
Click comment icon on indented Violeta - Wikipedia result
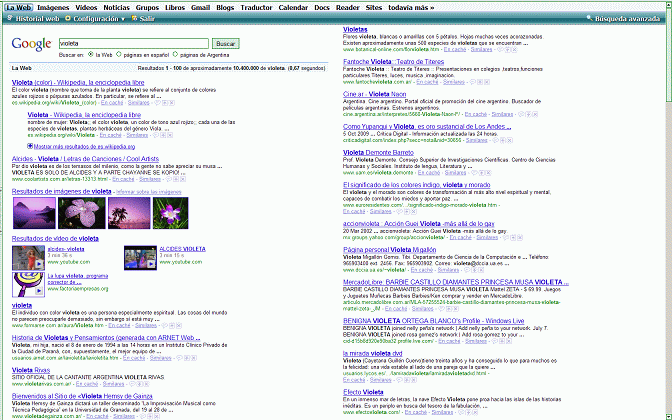(156, 135)
